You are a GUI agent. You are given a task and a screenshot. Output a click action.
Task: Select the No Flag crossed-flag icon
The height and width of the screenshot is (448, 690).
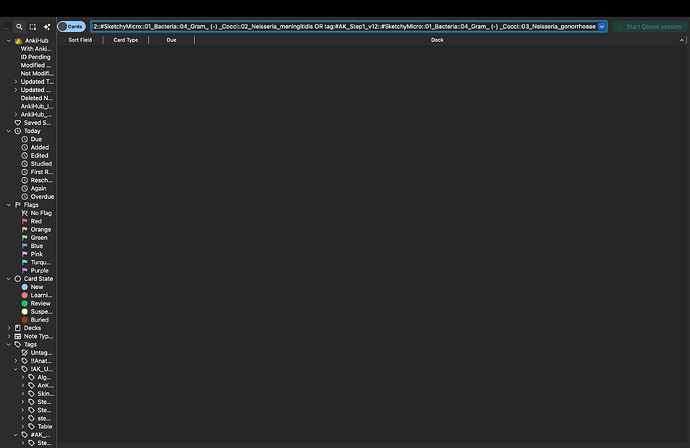click(25, 213)
